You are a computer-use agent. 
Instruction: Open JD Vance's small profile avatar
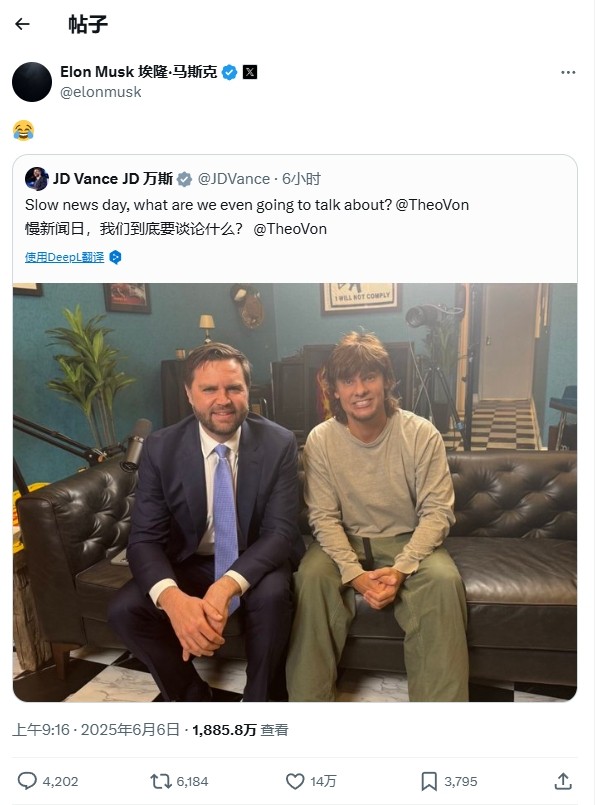[x=36, y=179]
